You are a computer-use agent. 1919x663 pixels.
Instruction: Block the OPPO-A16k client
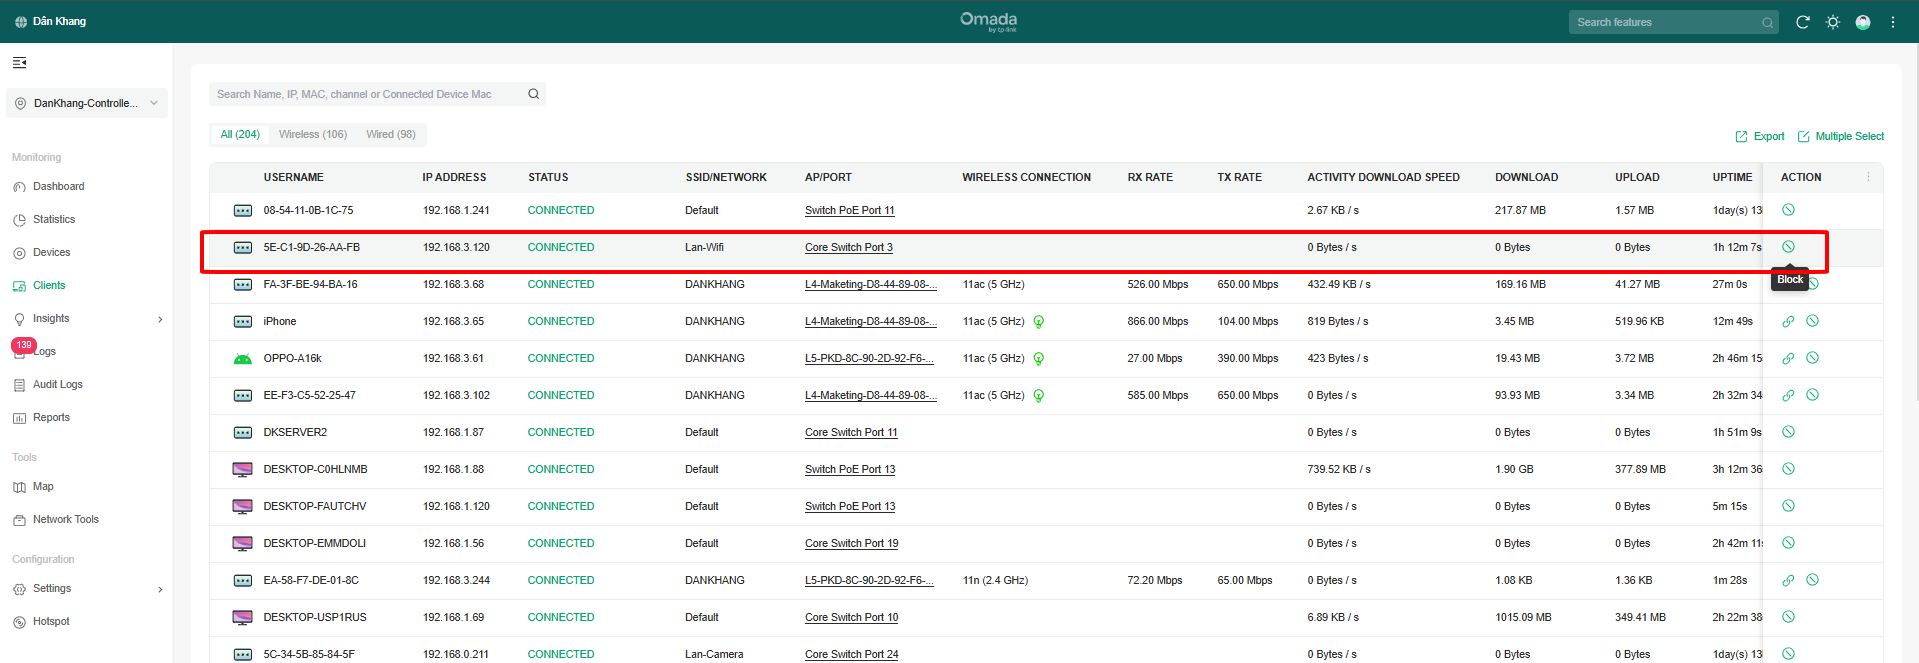click(1812, 358)
